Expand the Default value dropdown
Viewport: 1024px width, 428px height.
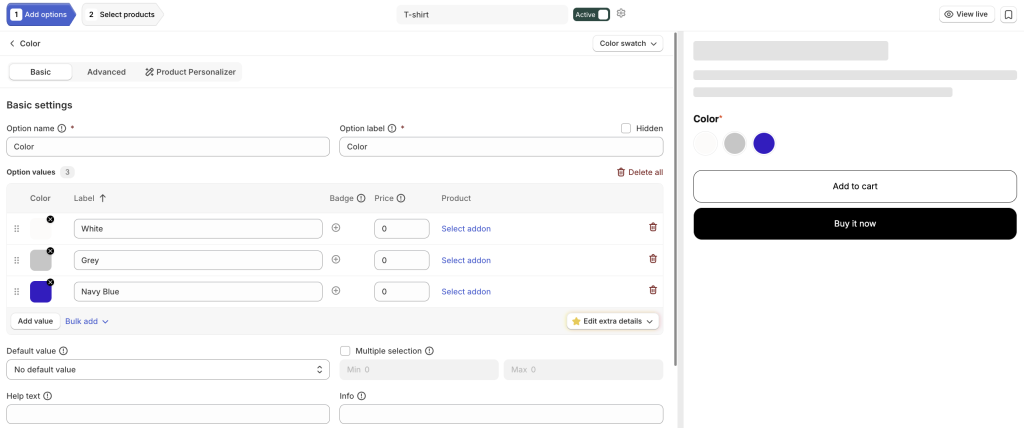tap(168, 369)
